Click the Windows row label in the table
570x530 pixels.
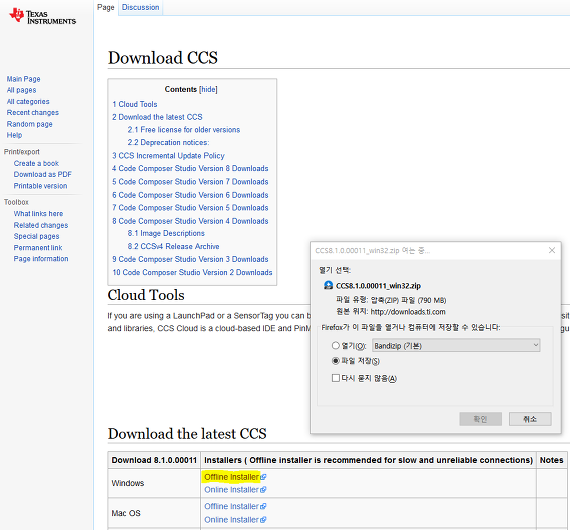pyautogui.click(x=128, y=483)
